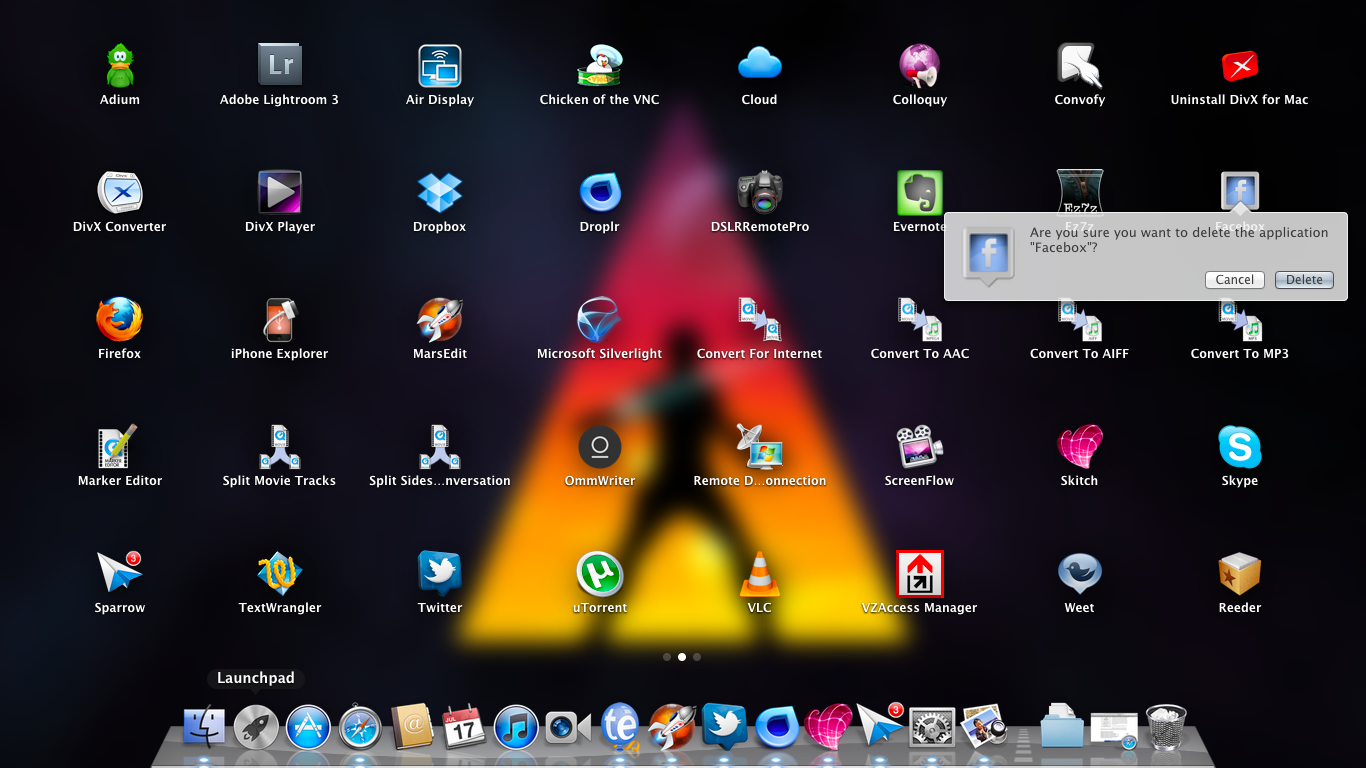Cancel the Facebox deletion dialog
1366x768 pixels.
pyautogui.click(x=1235, y=280)
